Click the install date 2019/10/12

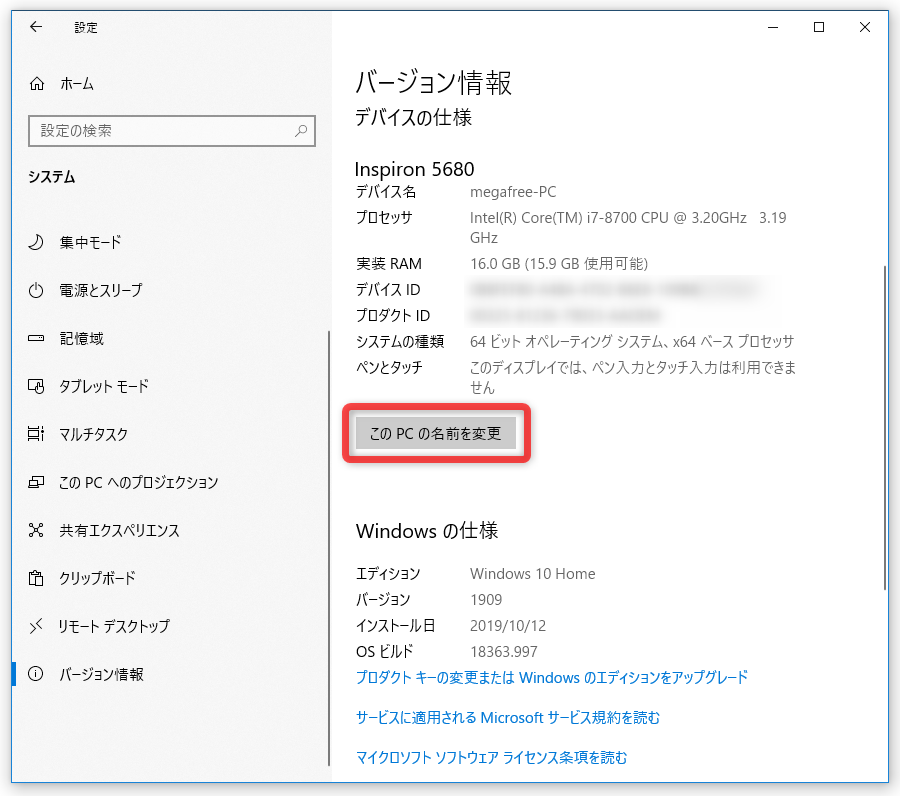[x=508, y=626]
